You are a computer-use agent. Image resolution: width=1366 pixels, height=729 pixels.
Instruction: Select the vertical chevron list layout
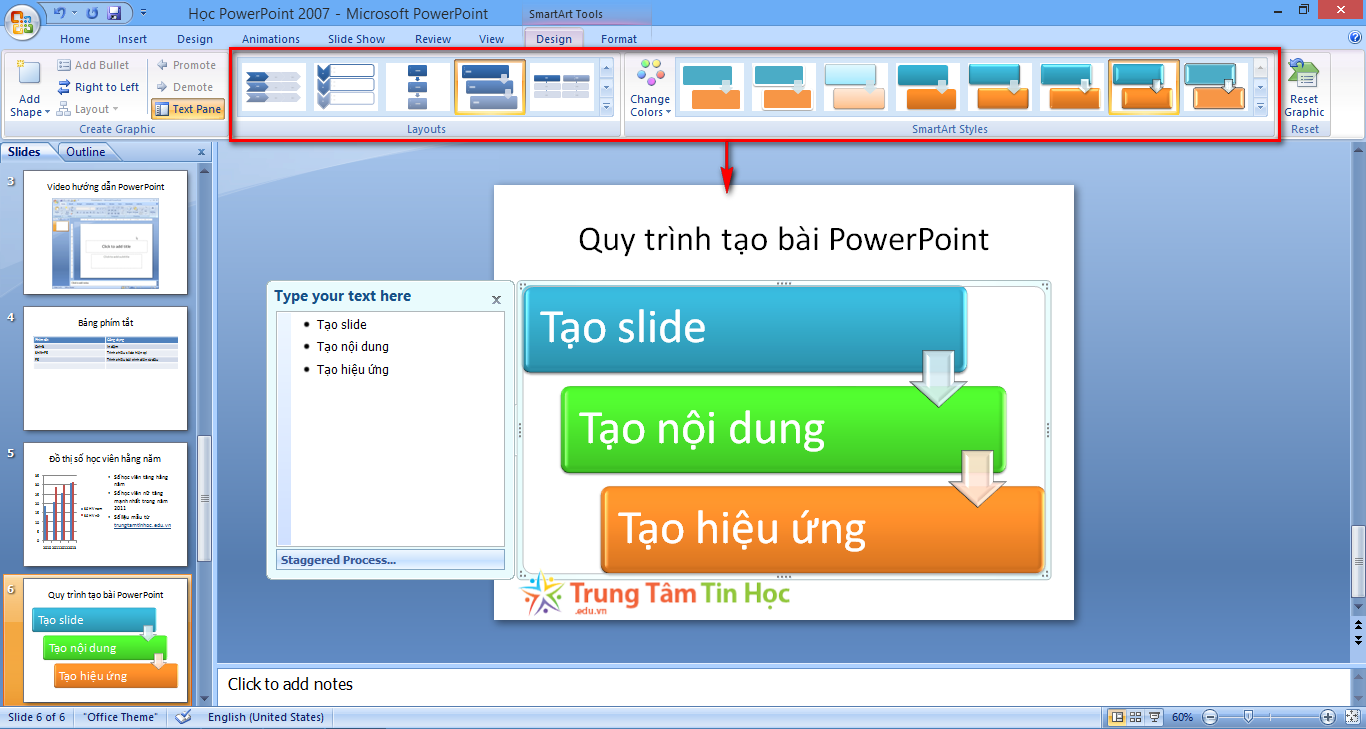click(x=346, y=87)
